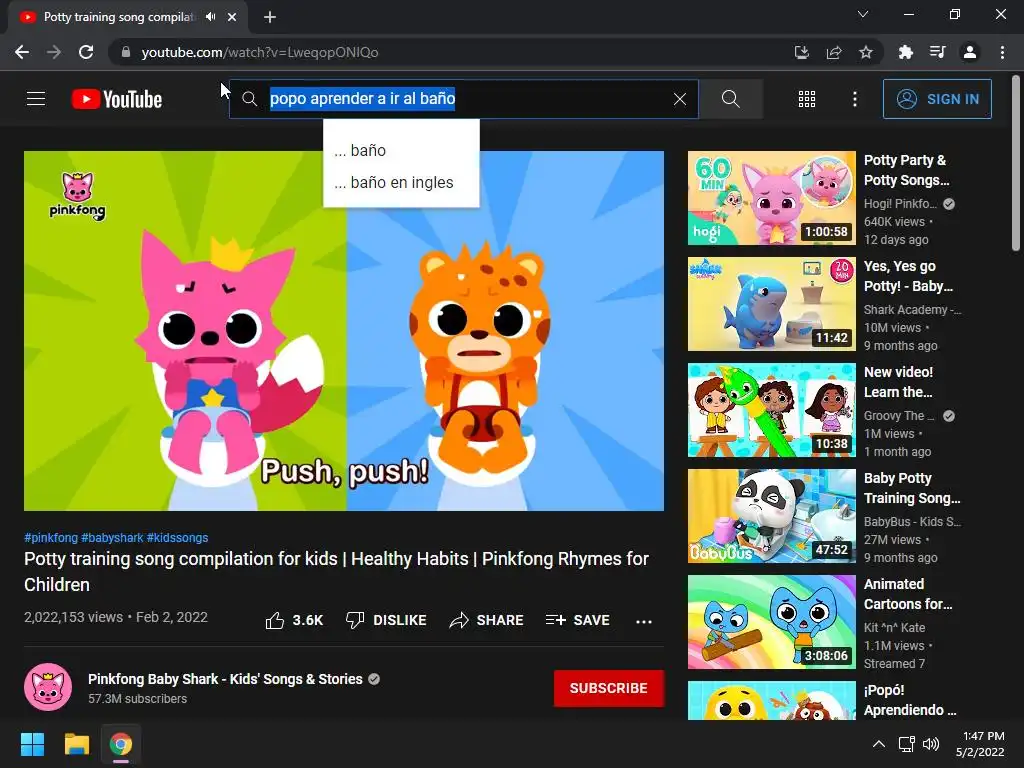Screen dimensions: 1024x768
Task: Save video to playlist with SAVE
Action: (578, 620)
